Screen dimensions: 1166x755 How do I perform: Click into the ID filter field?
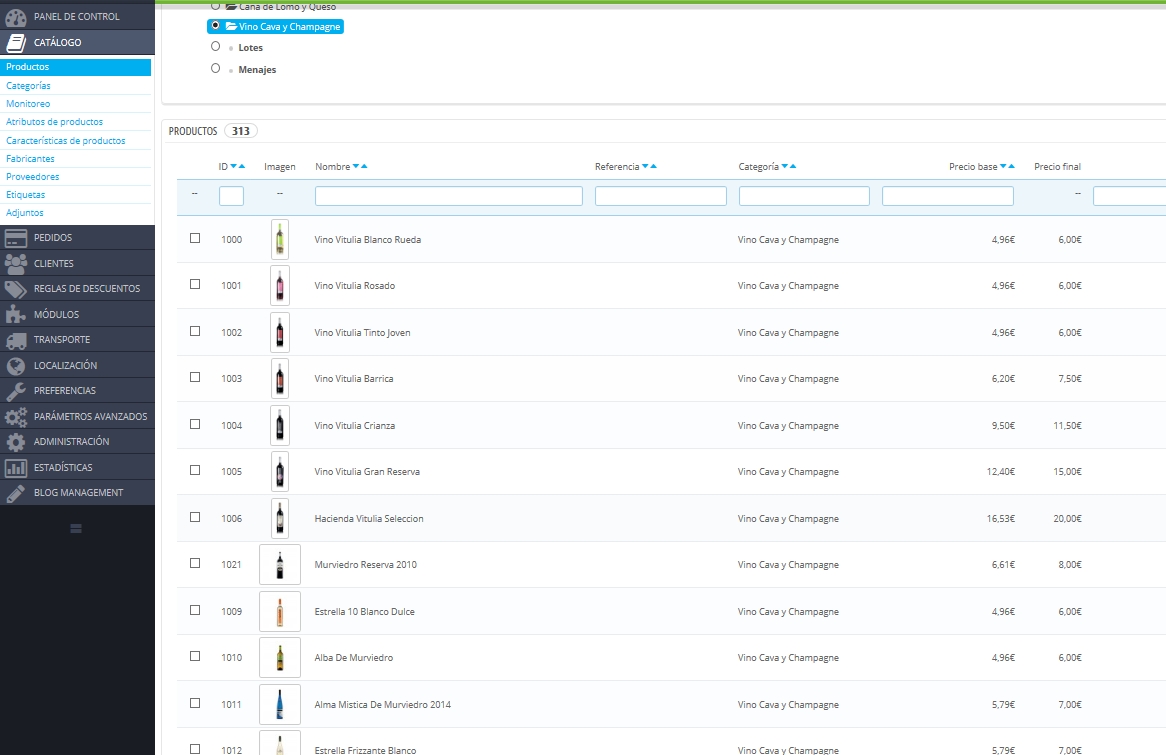231,196
